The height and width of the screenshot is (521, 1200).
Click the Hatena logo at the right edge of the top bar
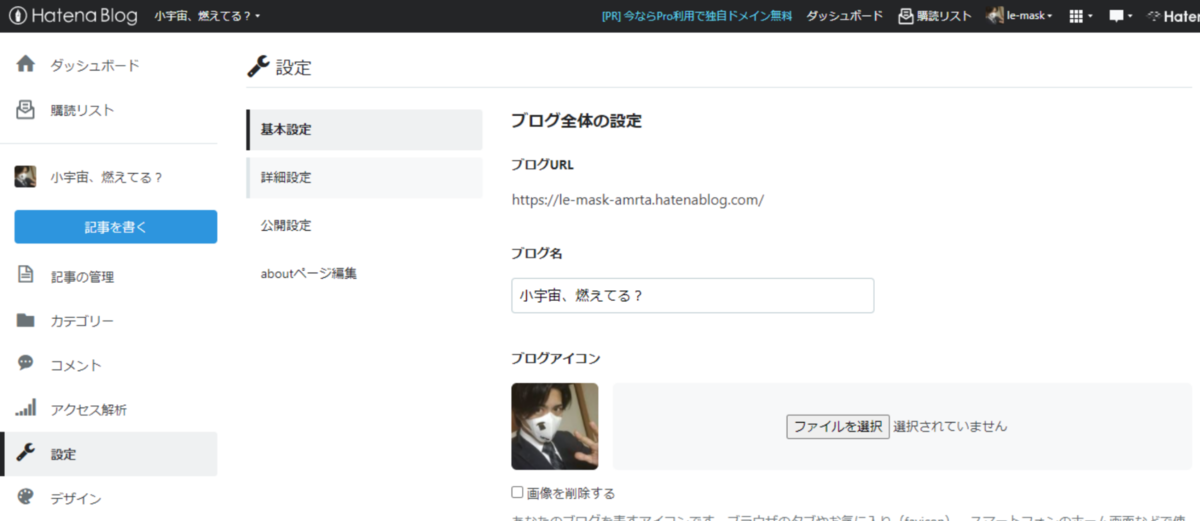(x=1174, y=16)
